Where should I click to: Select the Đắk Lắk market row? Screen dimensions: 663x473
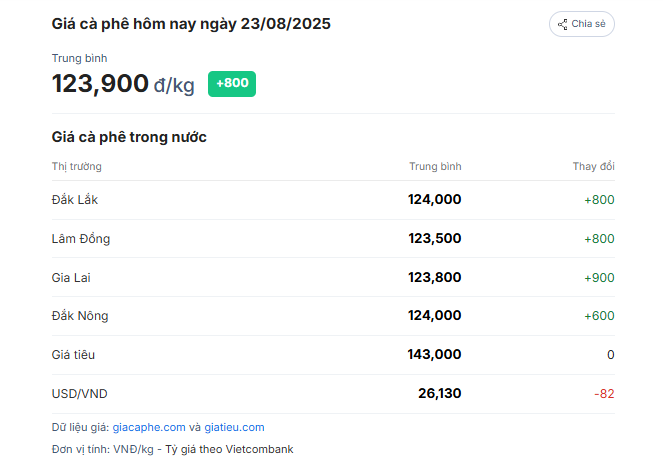pos(333,200)
